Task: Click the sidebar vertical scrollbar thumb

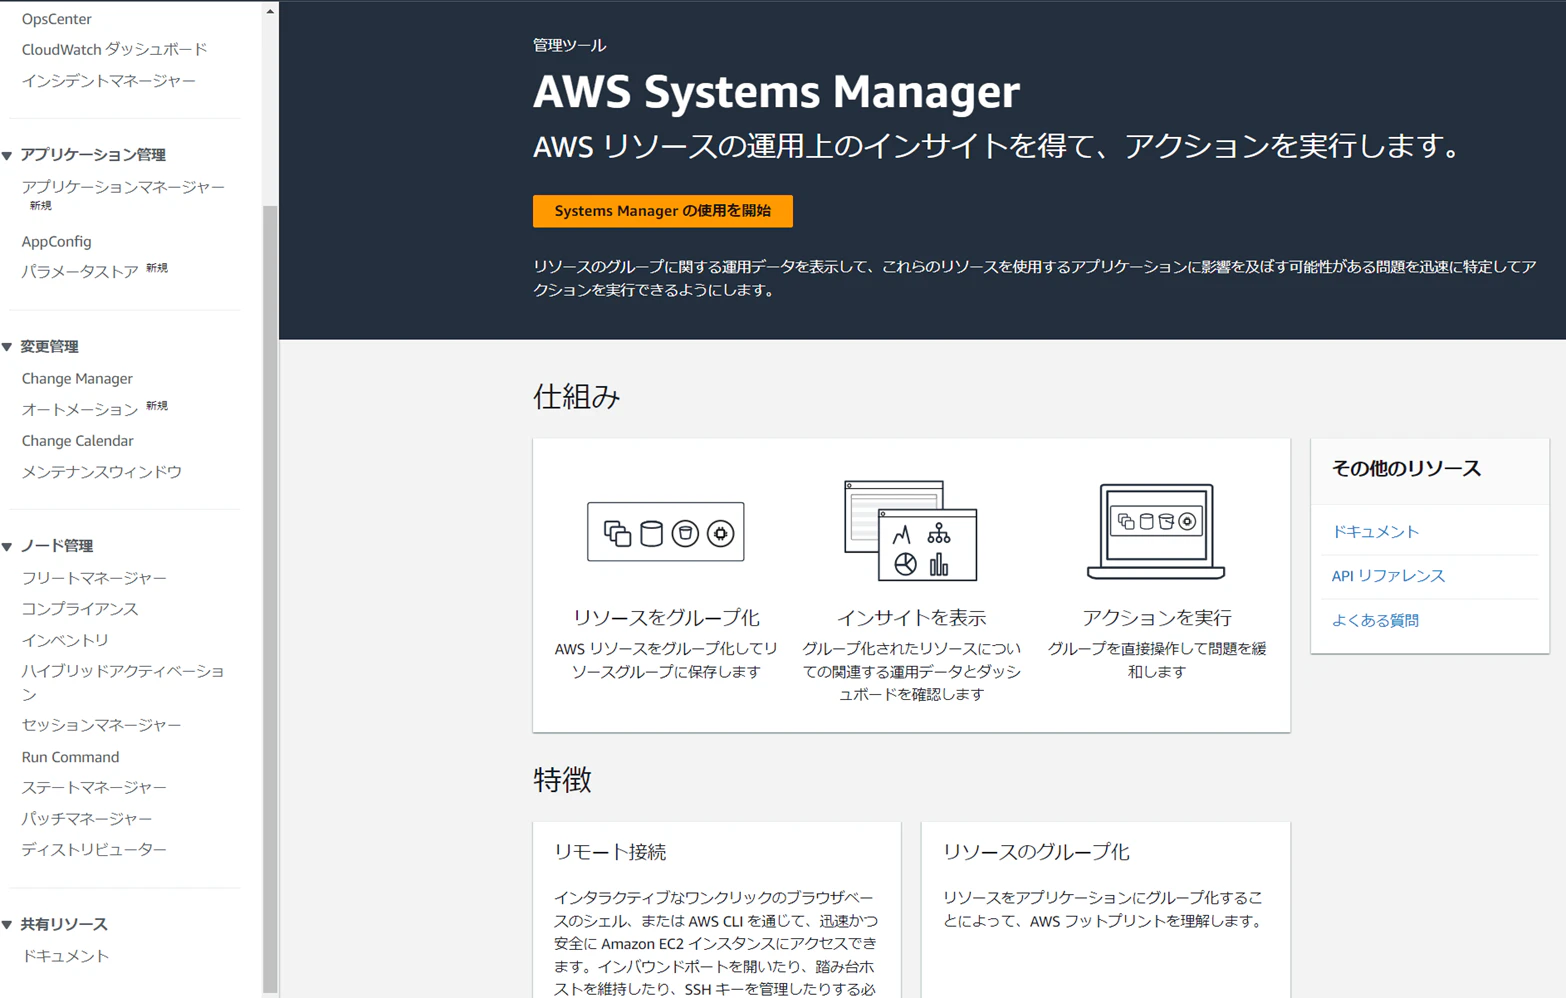Action: point(270,598)
